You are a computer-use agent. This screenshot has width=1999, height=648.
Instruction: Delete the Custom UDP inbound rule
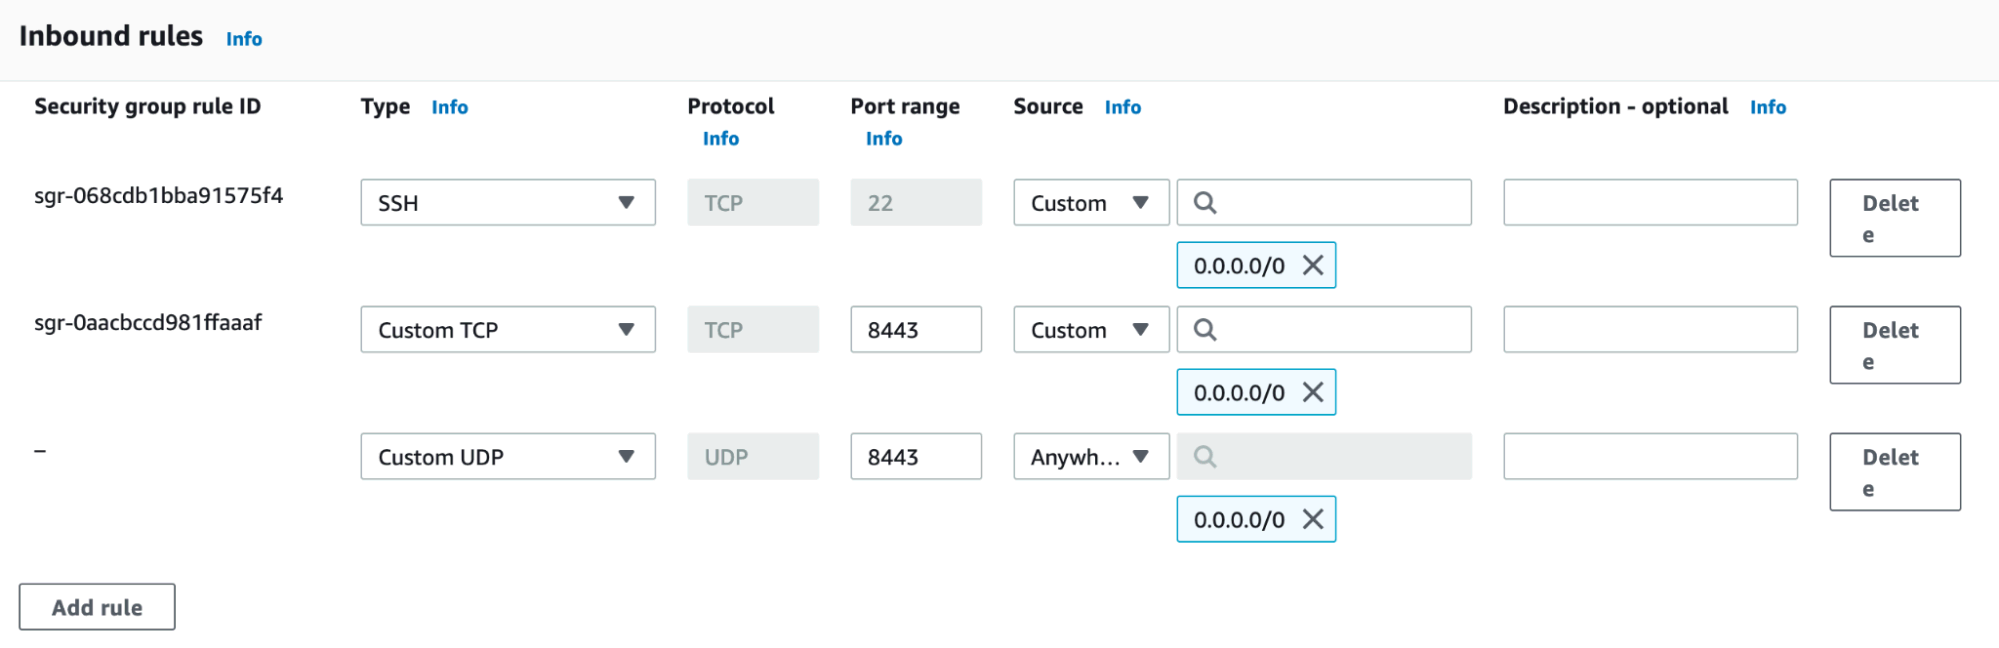click(1894, 472)
